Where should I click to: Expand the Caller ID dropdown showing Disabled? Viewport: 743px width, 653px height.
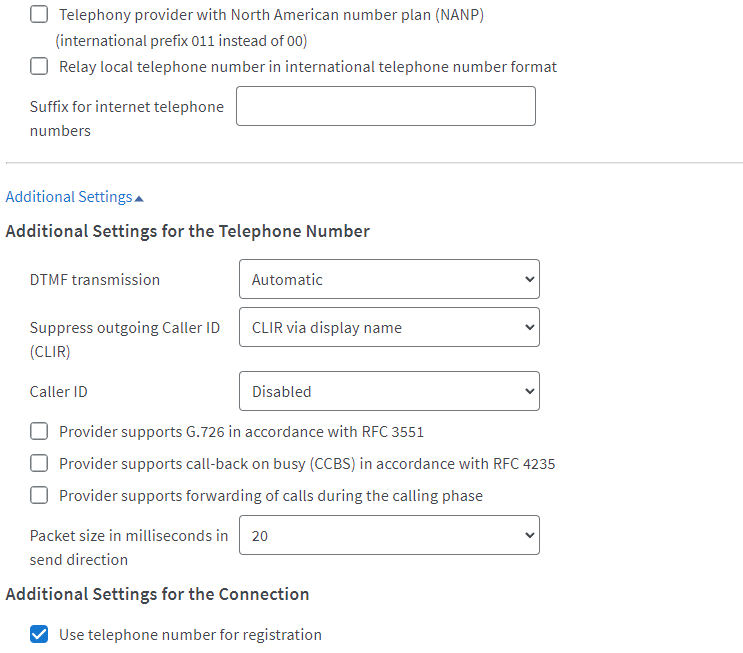(x=389, y=391)
